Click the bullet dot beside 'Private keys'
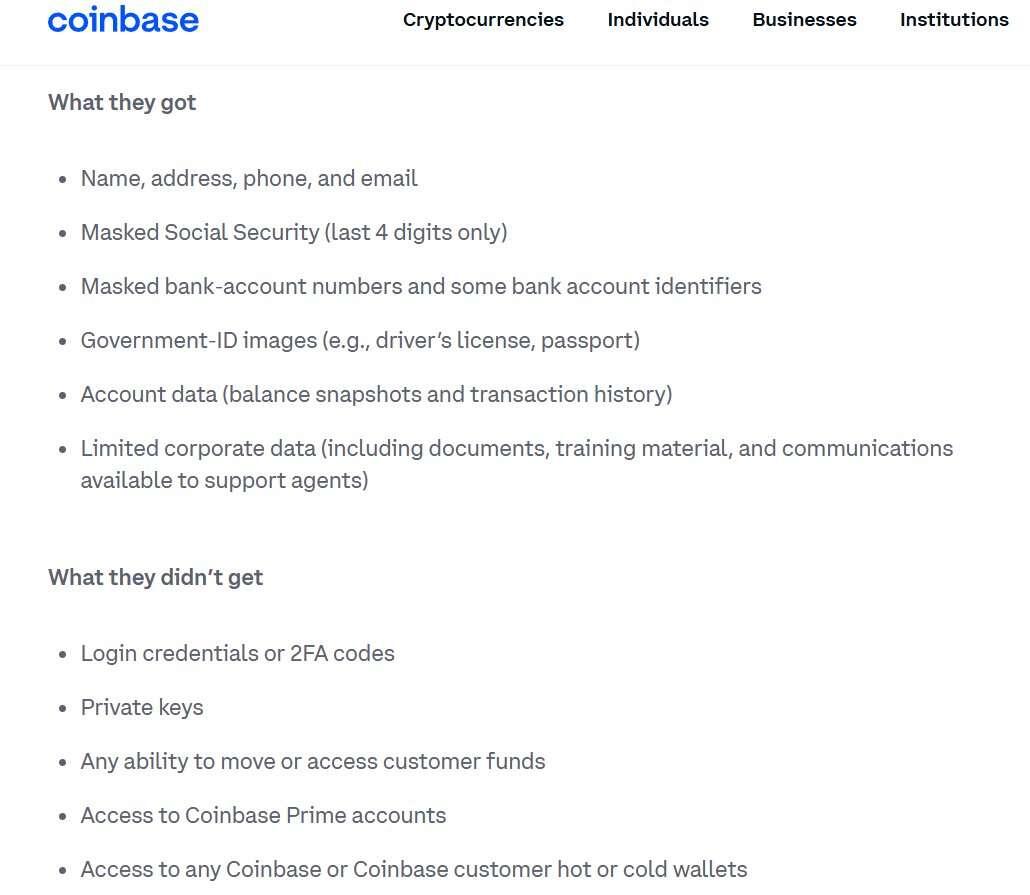This screenshot has height=895, width=1030. [62, 709]
